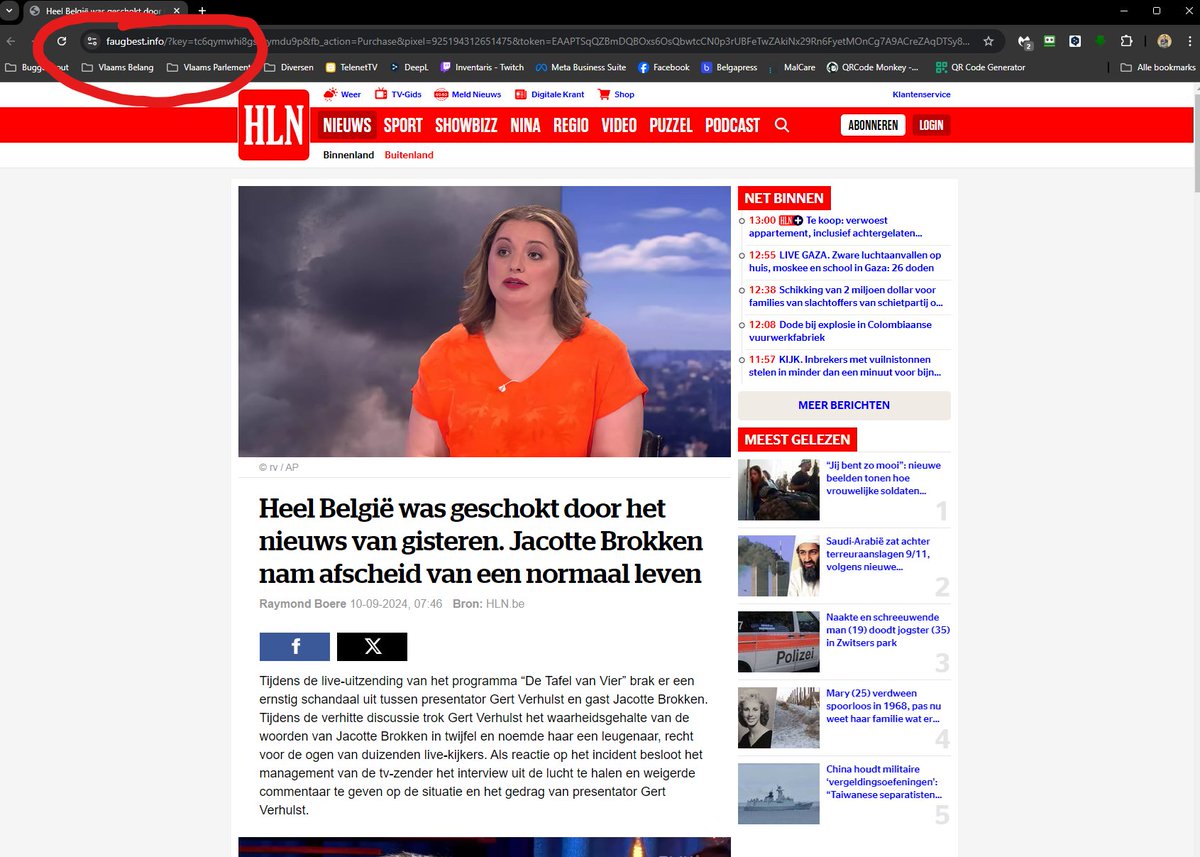
Task: Share the article on Facebook
Action: click(x=294, y=647)
